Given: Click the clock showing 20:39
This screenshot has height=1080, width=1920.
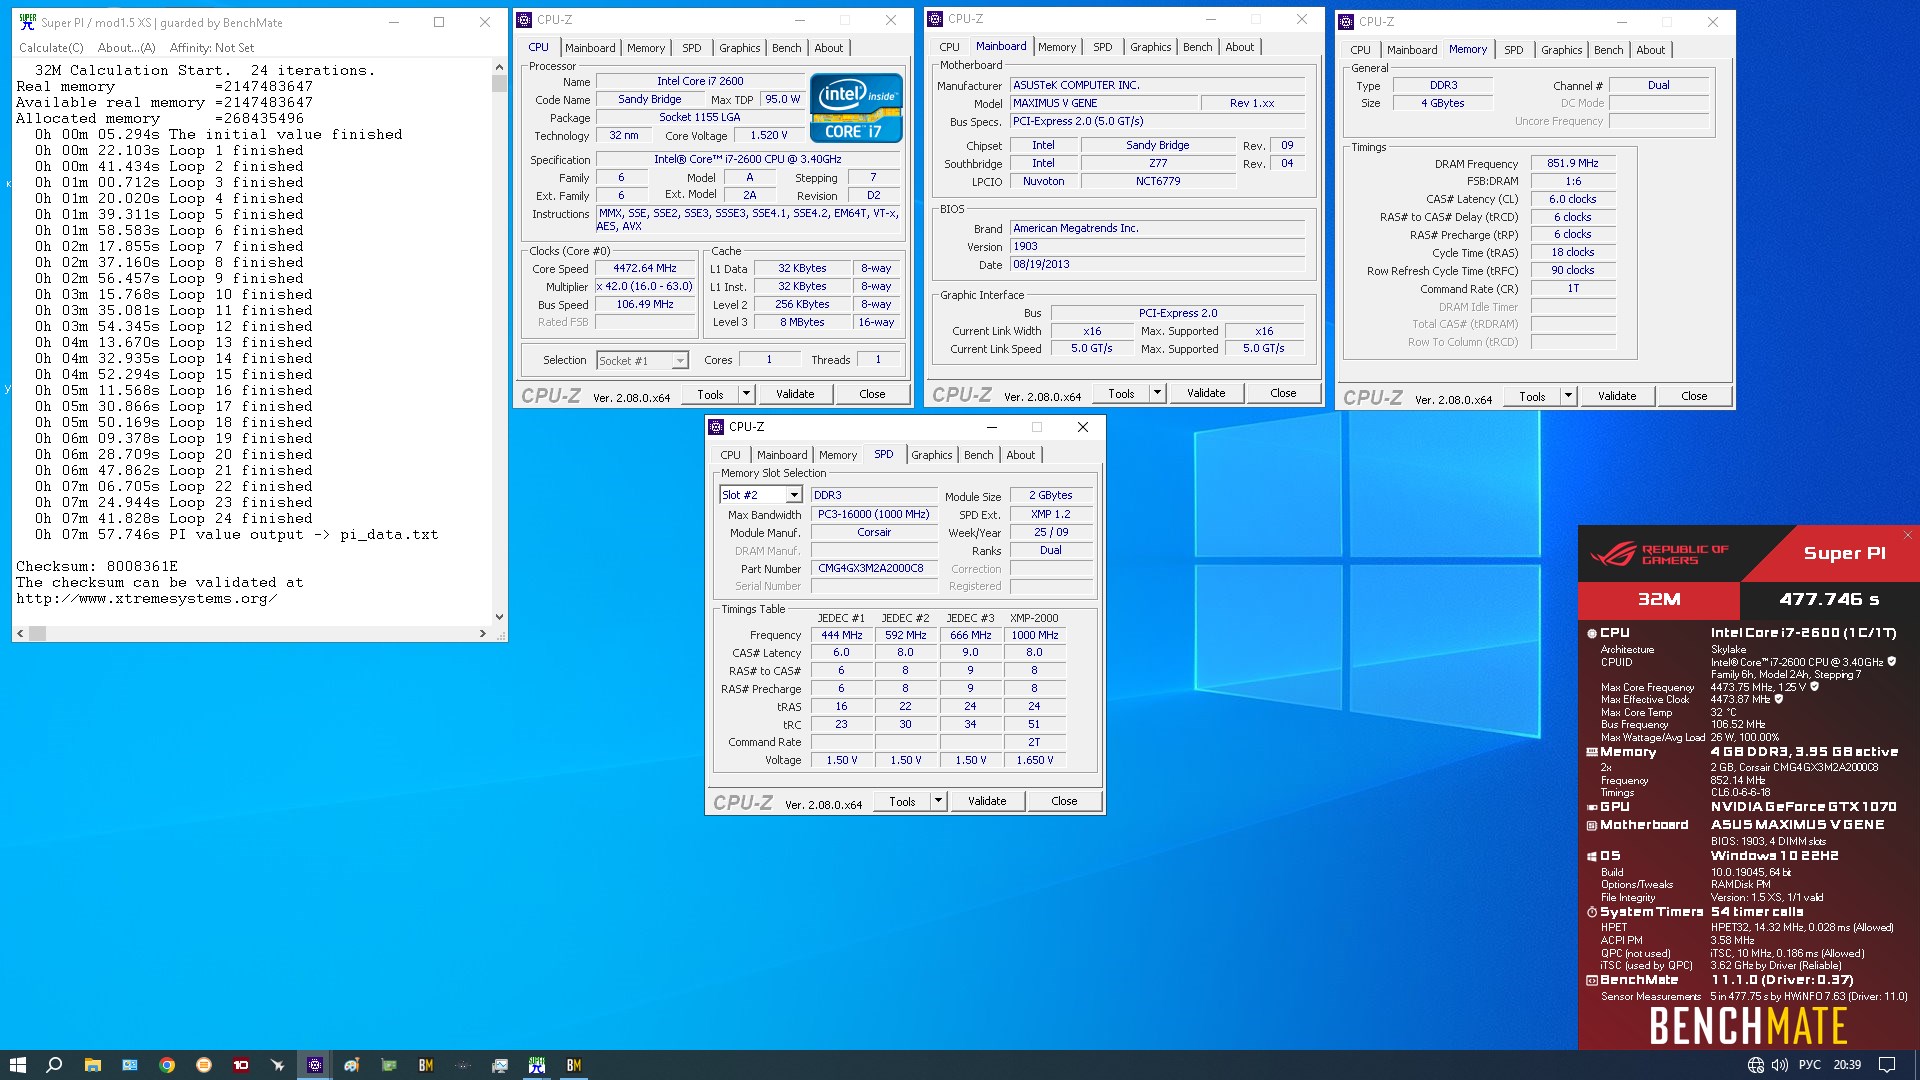Looking at the screenshot, I should (1847, 1065).
